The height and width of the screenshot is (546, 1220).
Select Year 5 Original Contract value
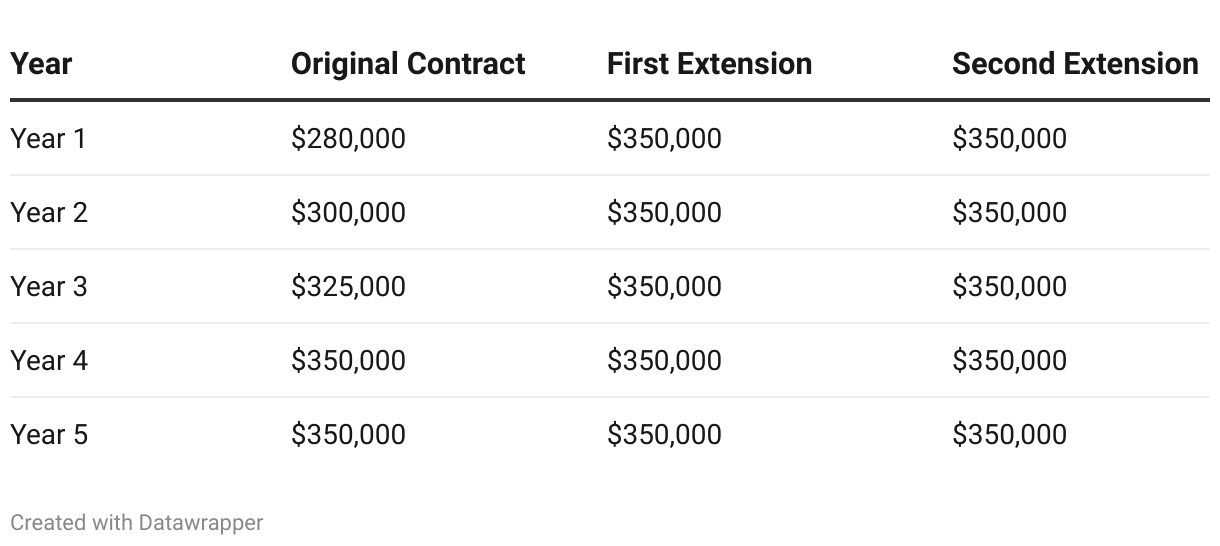point(348,434)
